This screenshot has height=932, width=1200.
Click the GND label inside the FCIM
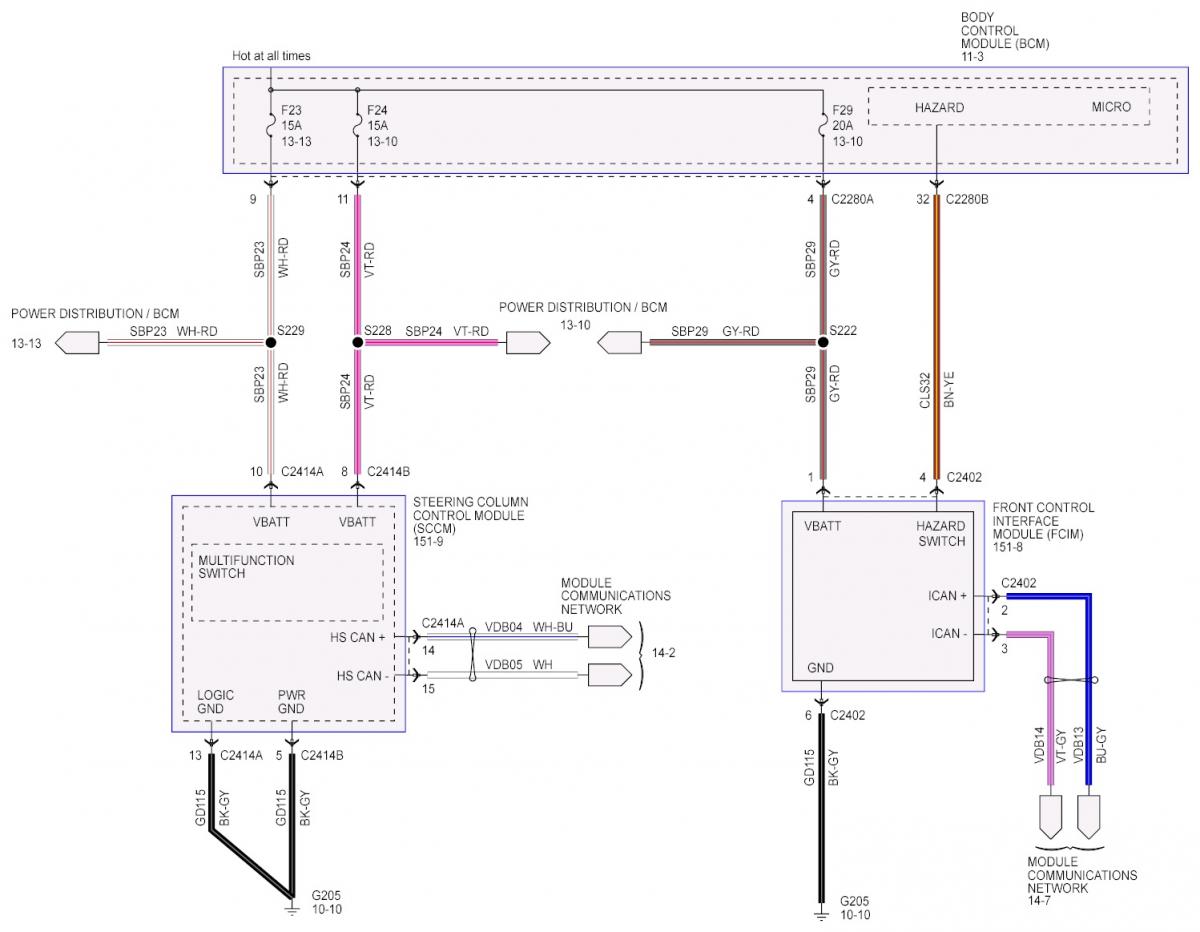coord(820,668)
